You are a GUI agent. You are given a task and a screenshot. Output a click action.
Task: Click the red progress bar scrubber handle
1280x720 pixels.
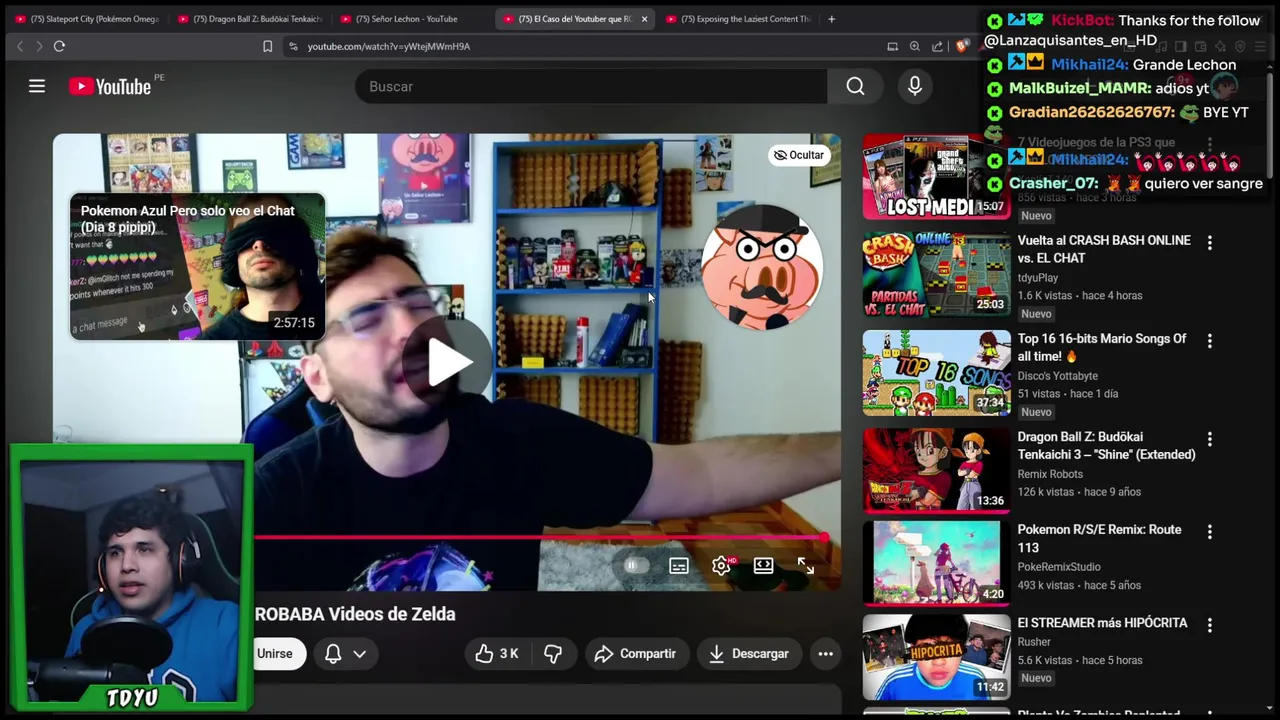click(x=824, y=538)
